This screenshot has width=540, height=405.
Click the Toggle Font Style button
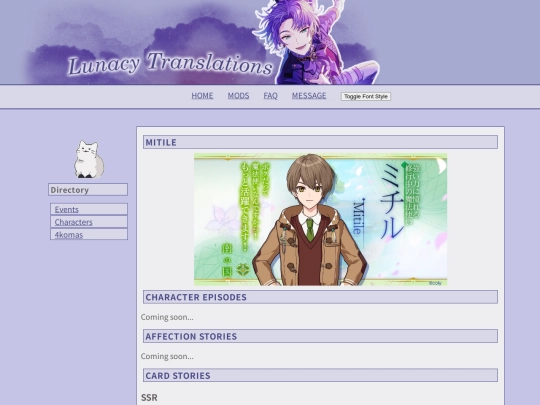[x=366, y=96]
